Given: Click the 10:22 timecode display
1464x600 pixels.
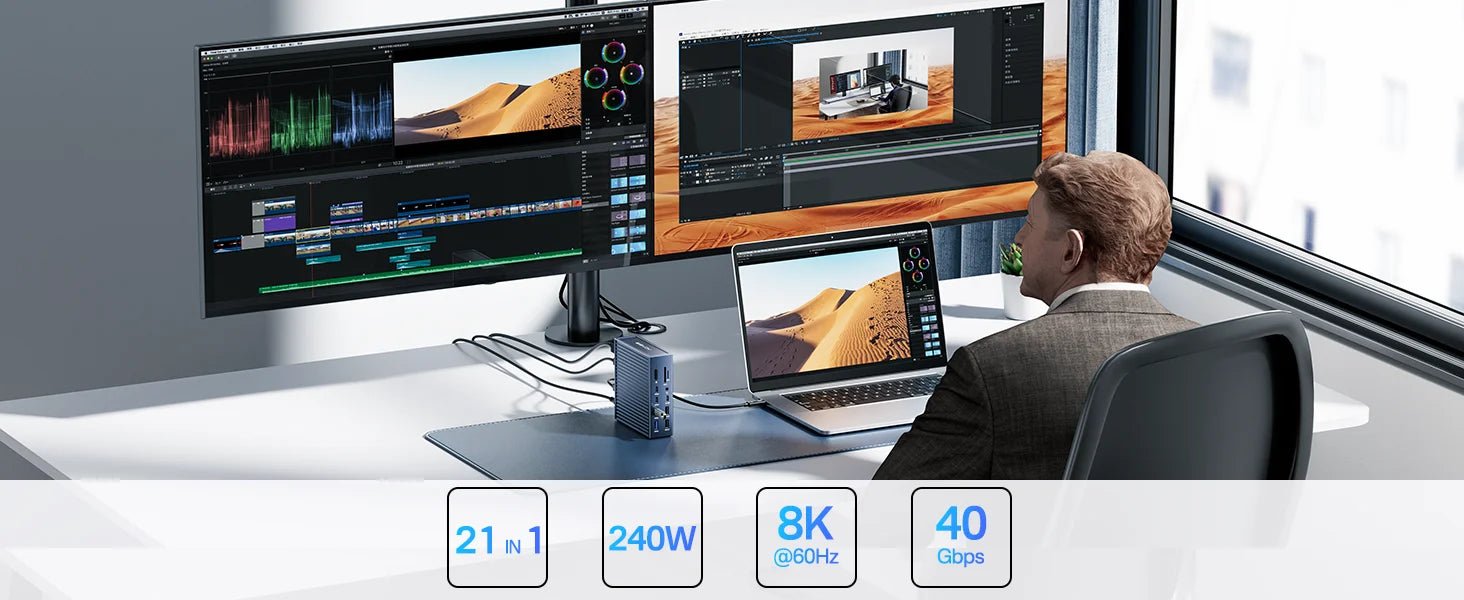Looking at the screenshot, I should tap(397, 161).
